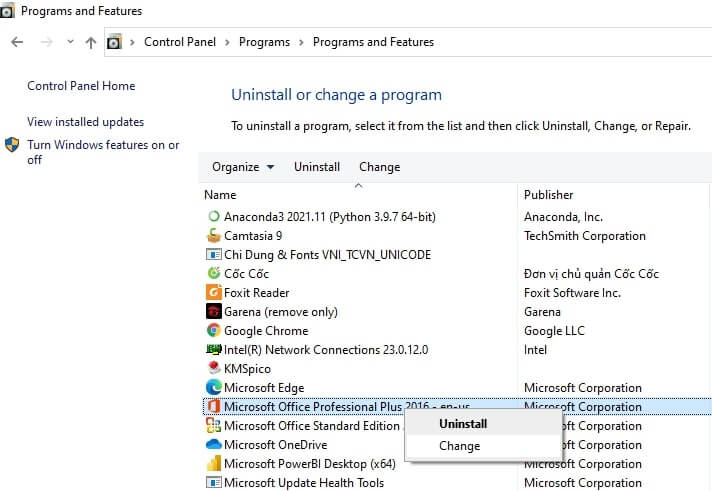Viewport: 712px width, 491px height.
Task: Go to Programs in breadcrumb
Action: tap(264, 42)
